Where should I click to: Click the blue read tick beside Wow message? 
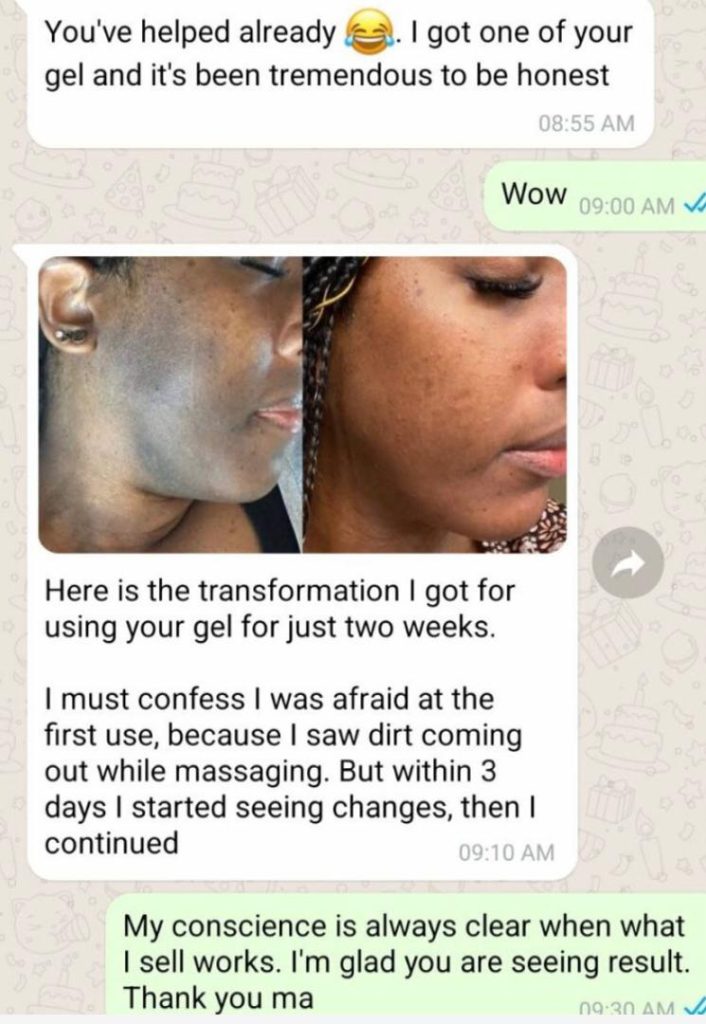pos(693,206)
